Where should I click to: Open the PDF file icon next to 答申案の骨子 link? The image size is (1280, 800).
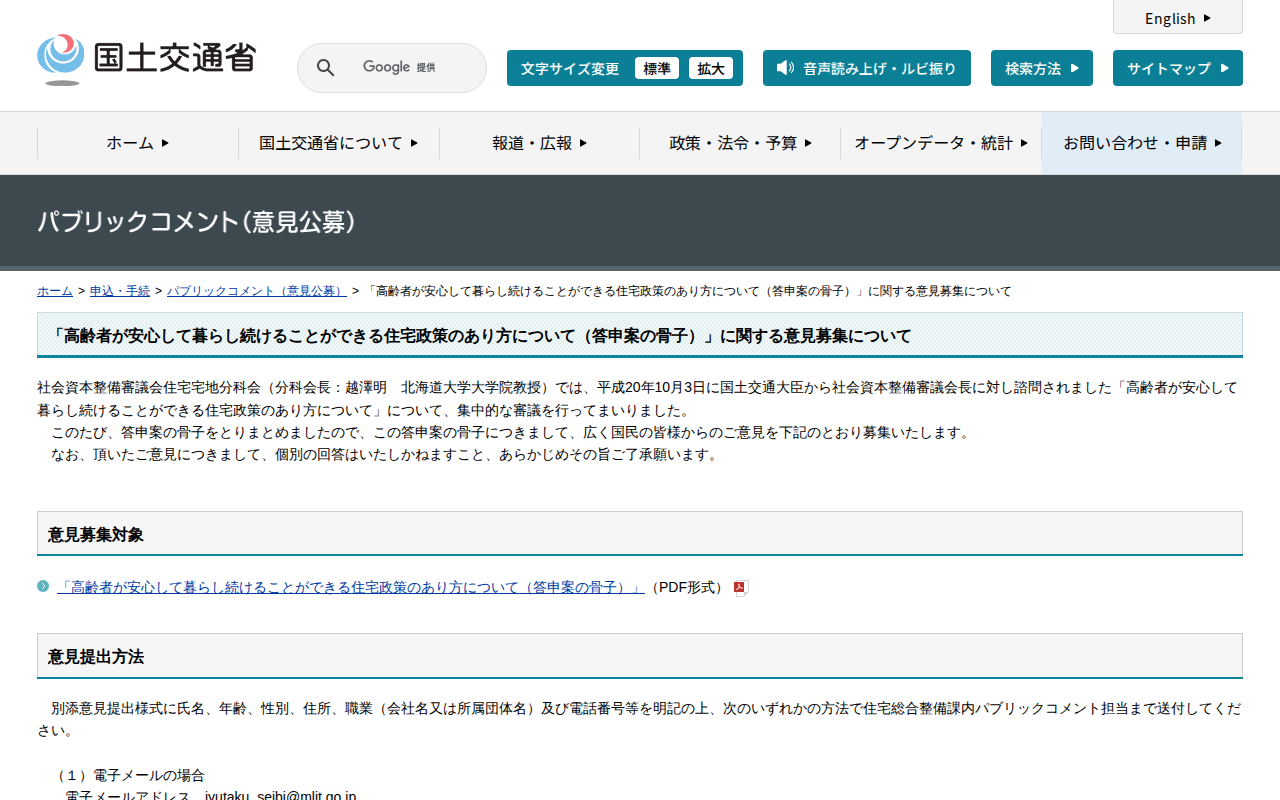[x=738, y=588]
